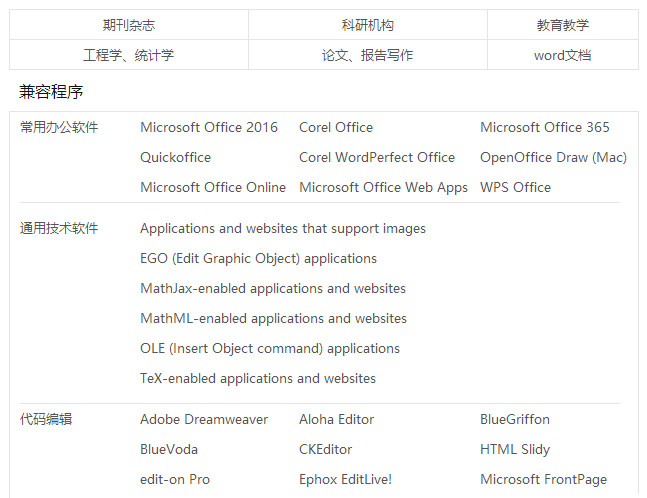
Task: Click the 兼容程序 heading
Action: 51,92
